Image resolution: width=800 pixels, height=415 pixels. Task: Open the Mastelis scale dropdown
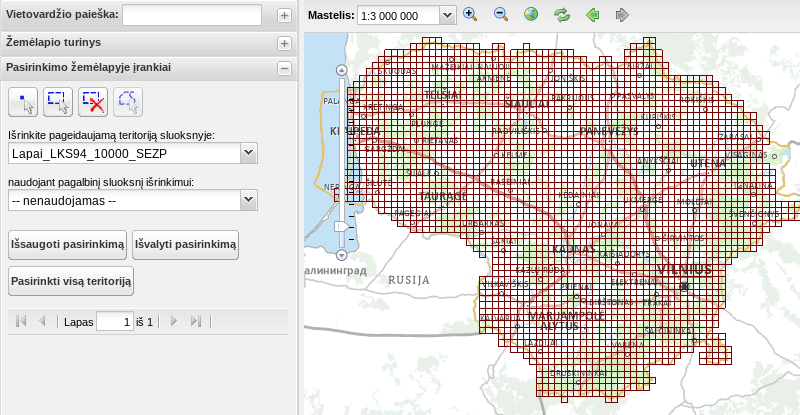(x=447, y=15)
